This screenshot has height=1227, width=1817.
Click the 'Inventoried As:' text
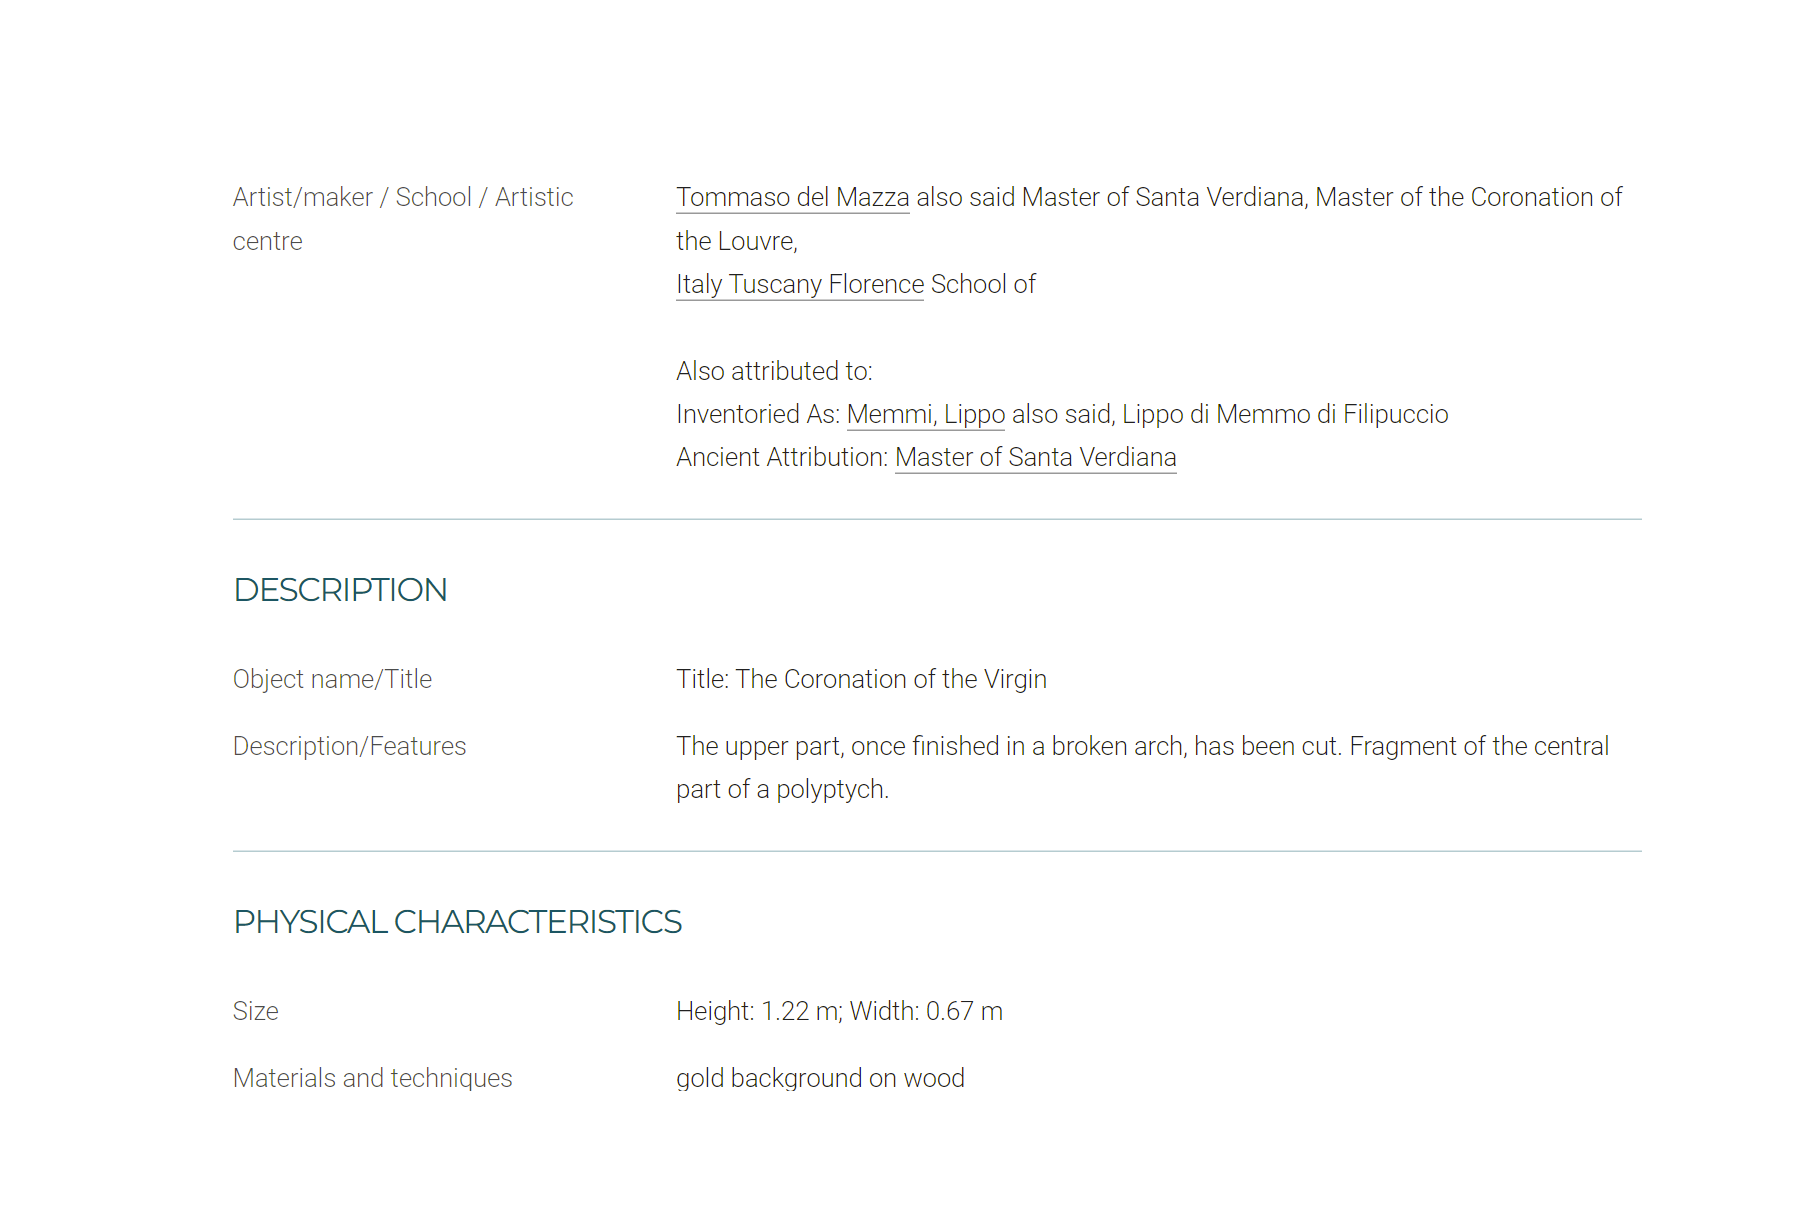[x=758, y=415]
